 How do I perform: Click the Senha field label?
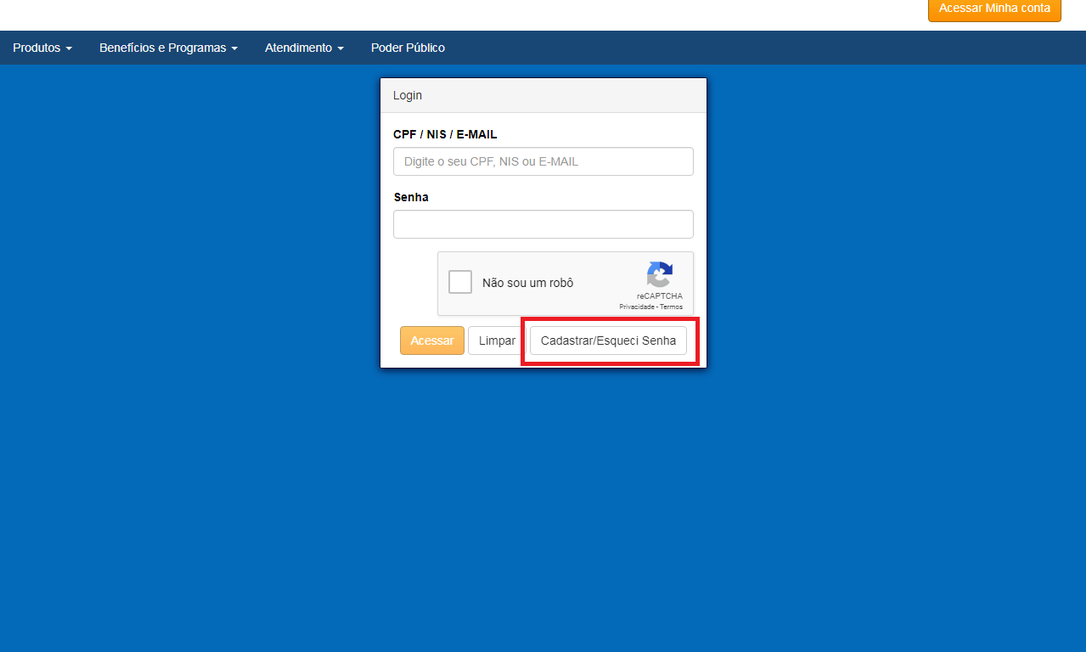411,197
